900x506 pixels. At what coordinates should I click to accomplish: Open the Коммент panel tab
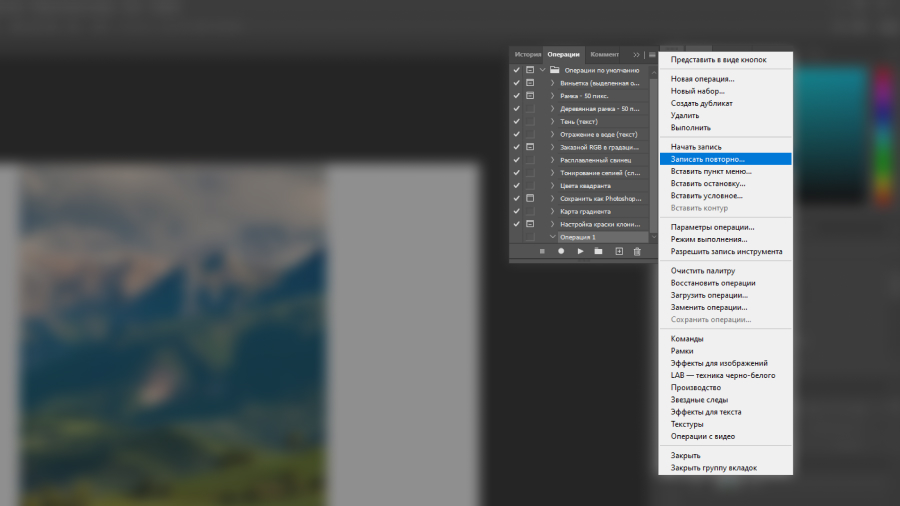click(x=604, y=54)
